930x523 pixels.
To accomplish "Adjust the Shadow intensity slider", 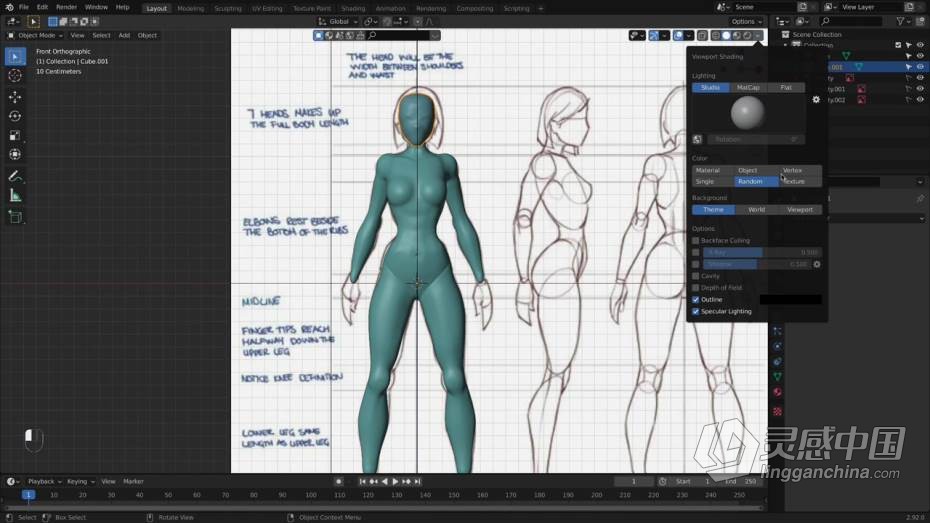I will pyautogui.click(x=756, y=264).
